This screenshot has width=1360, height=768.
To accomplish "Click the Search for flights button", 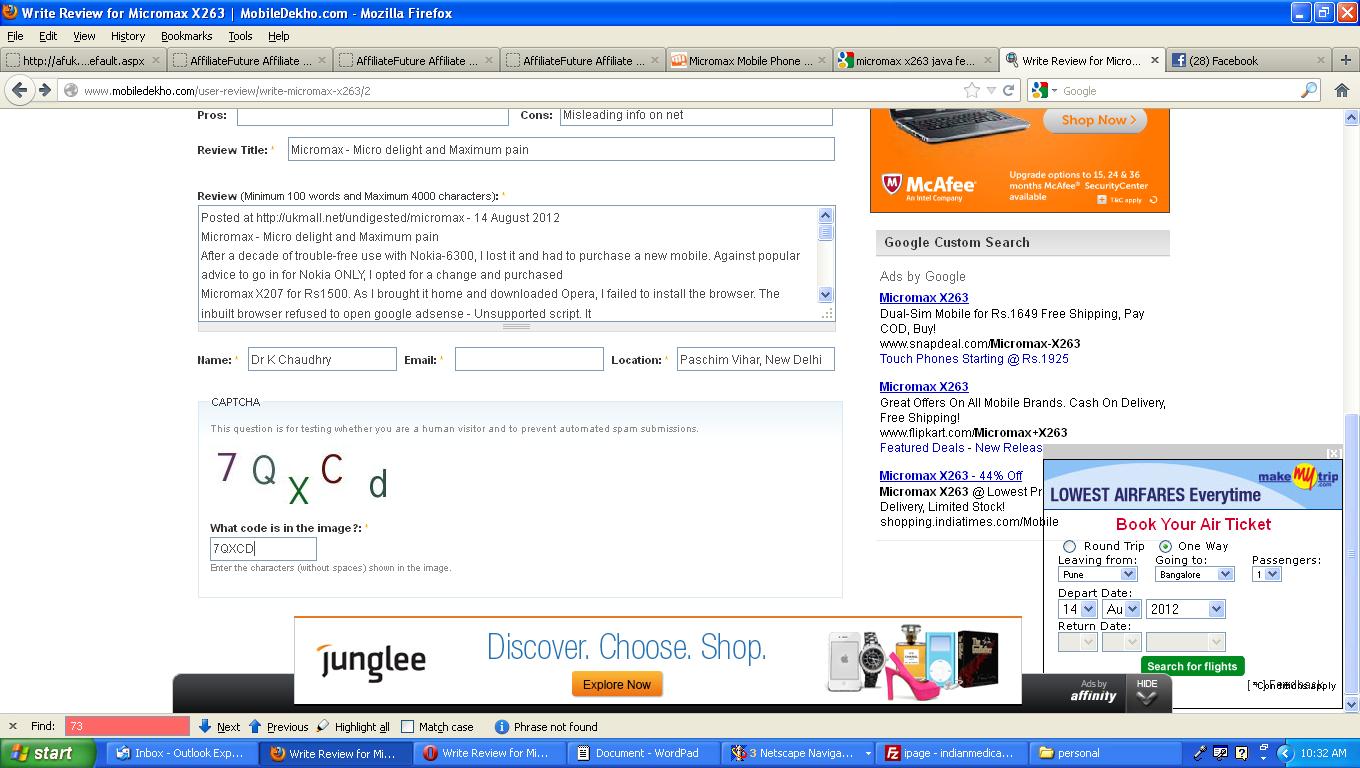I will 1192,666.
